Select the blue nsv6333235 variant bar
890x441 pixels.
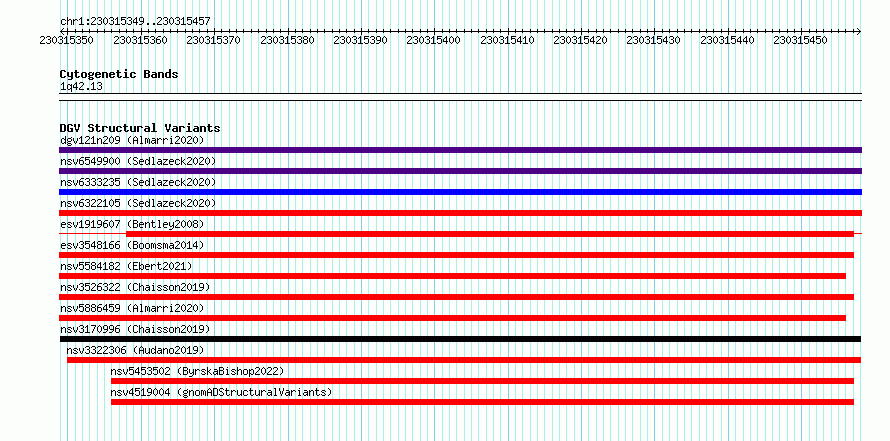pyautogui.click(x=460, y=192)
